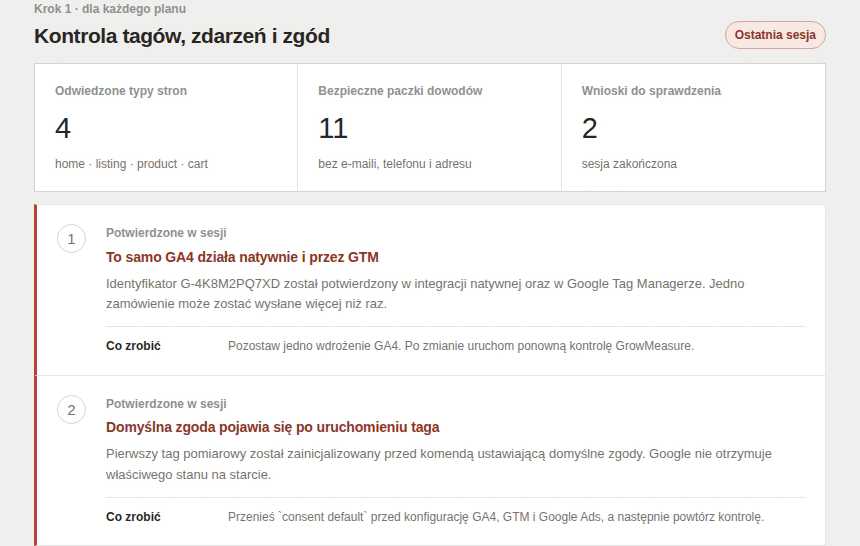Click the "Ostatnia sesja" pill button
860x546 pixels.
point(775,35)
